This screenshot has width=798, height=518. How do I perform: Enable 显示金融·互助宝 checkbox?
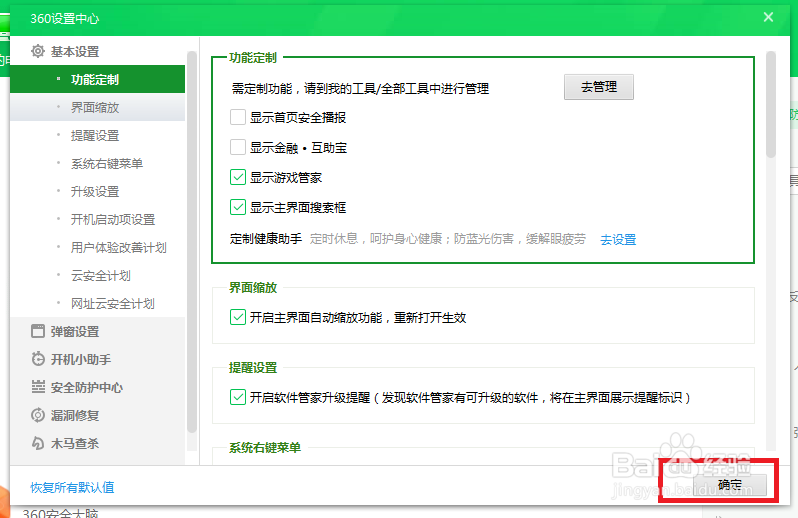(238, 147)
